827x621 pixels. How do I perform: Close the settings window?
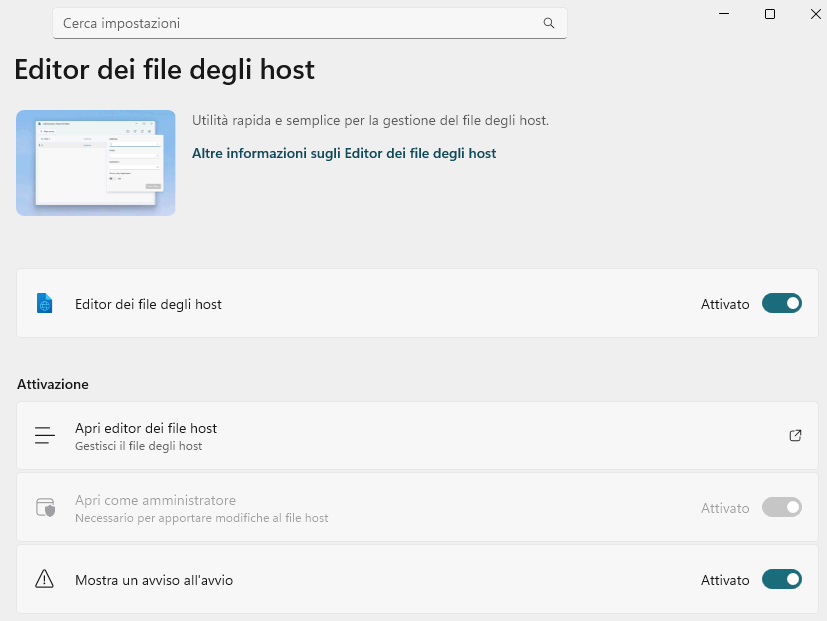[815, 14]
